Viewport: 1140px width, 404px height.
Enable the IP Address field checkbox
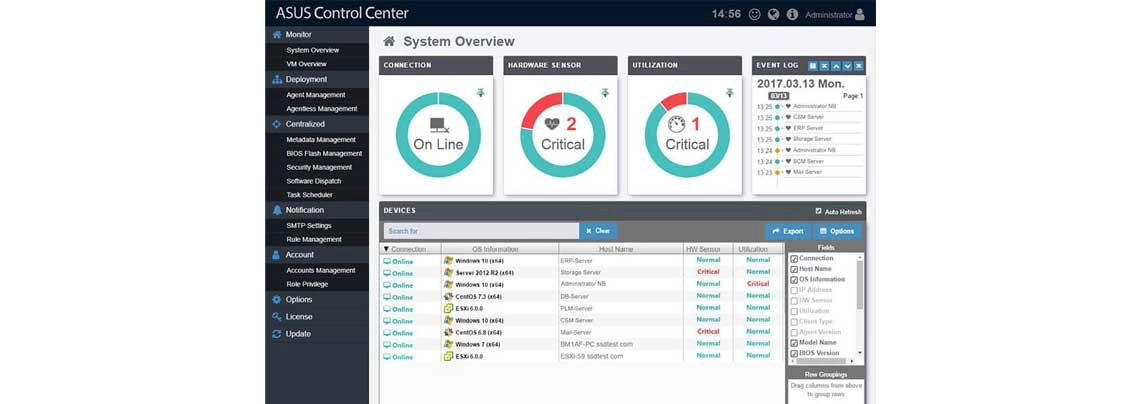[x=794, y=290]
